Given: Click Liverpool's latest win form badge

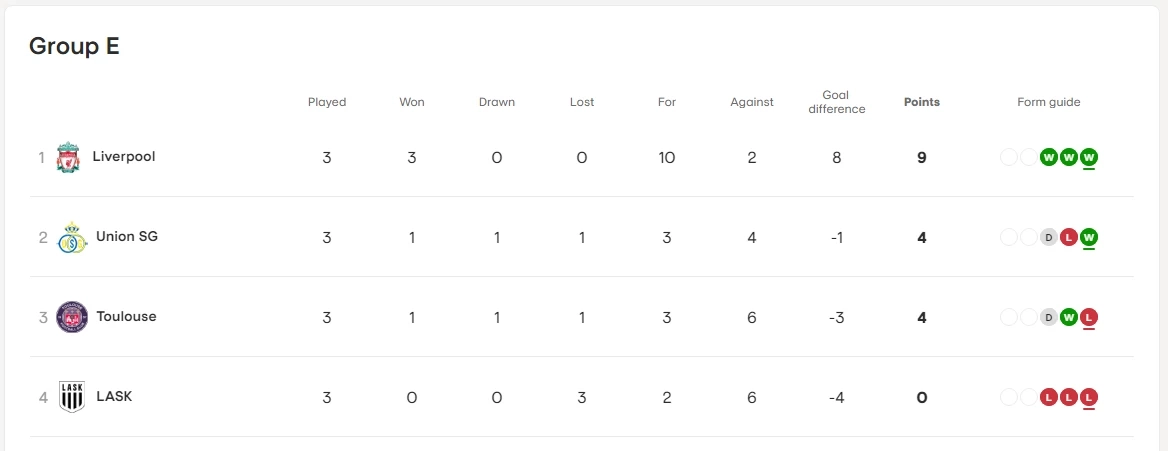Looking at the screenshot, I should tap(1089, 157).
